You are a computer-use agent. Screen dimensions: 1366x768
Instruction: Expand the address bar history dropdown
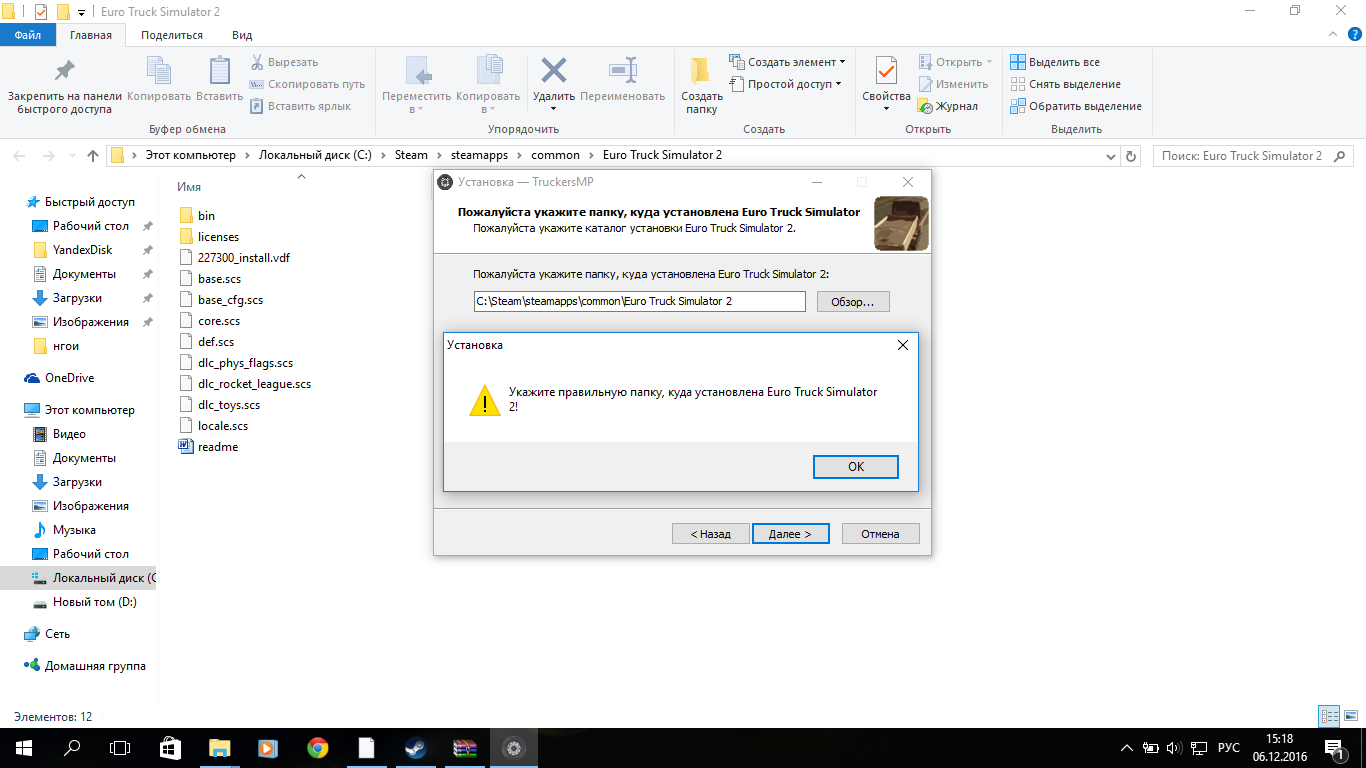pos(1112,156)
